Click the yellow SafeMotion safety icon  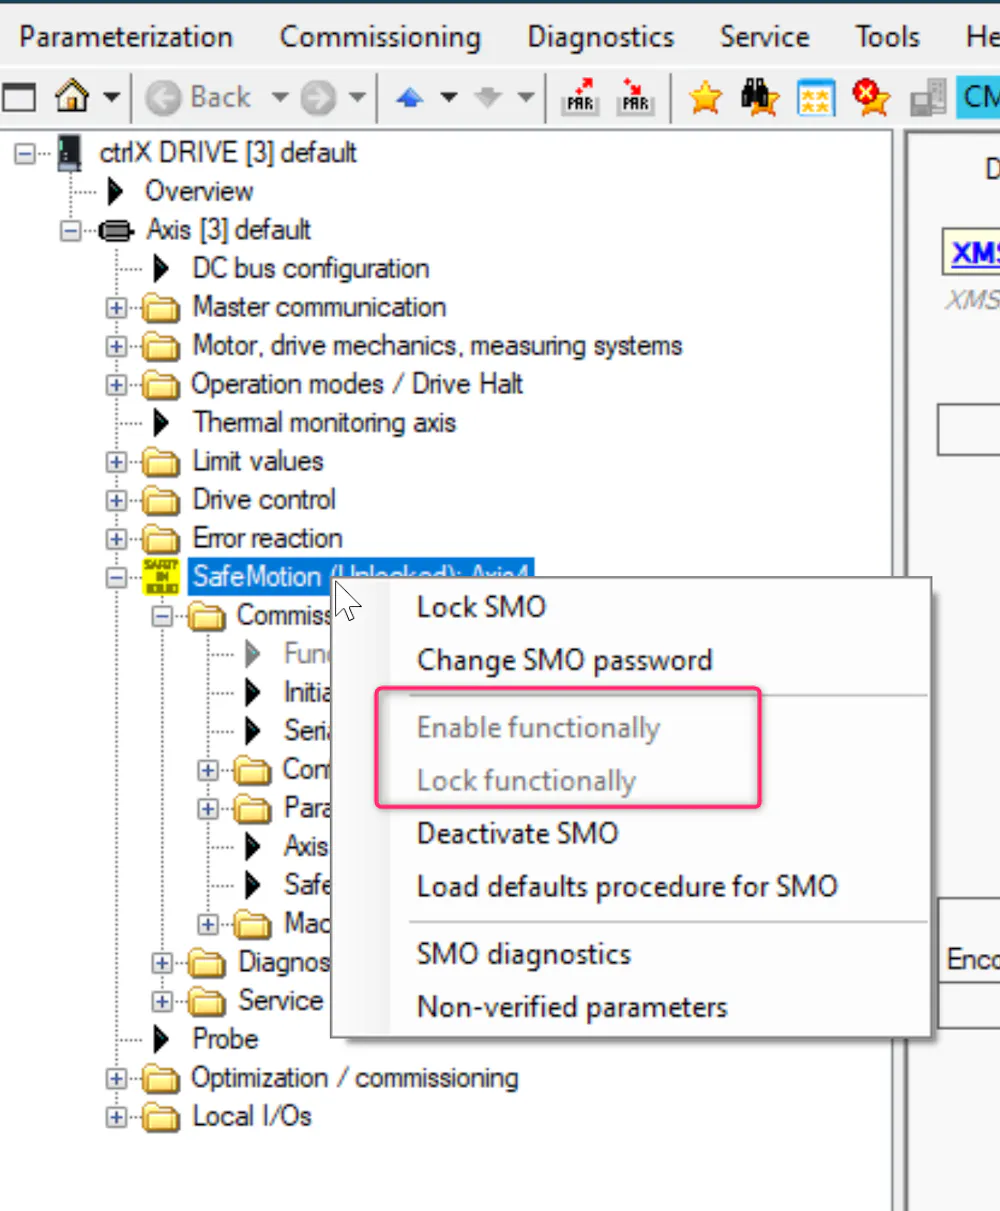click(161, 577)
